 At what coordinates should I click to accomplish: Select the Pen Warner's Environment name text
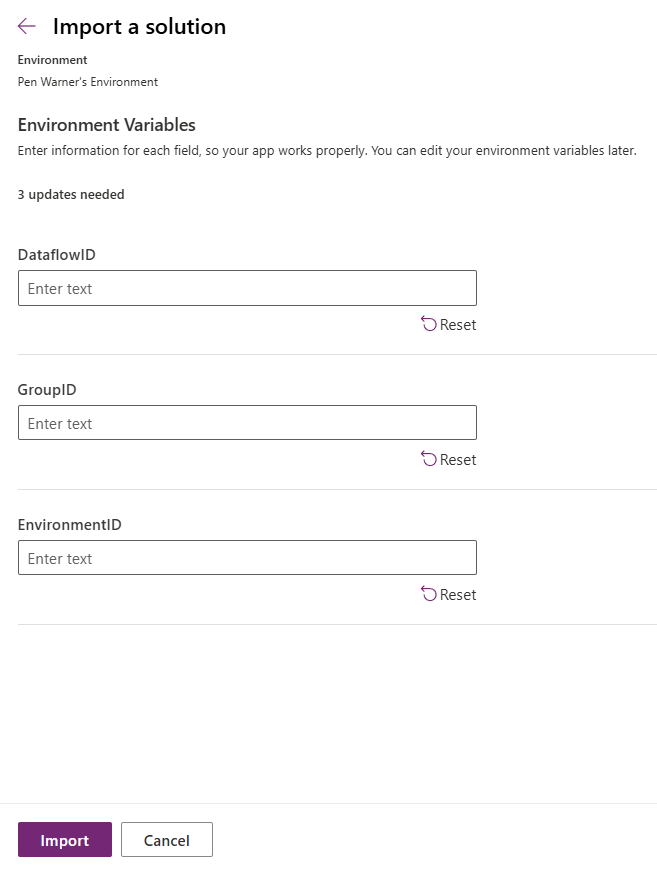[x=88, y=82]
